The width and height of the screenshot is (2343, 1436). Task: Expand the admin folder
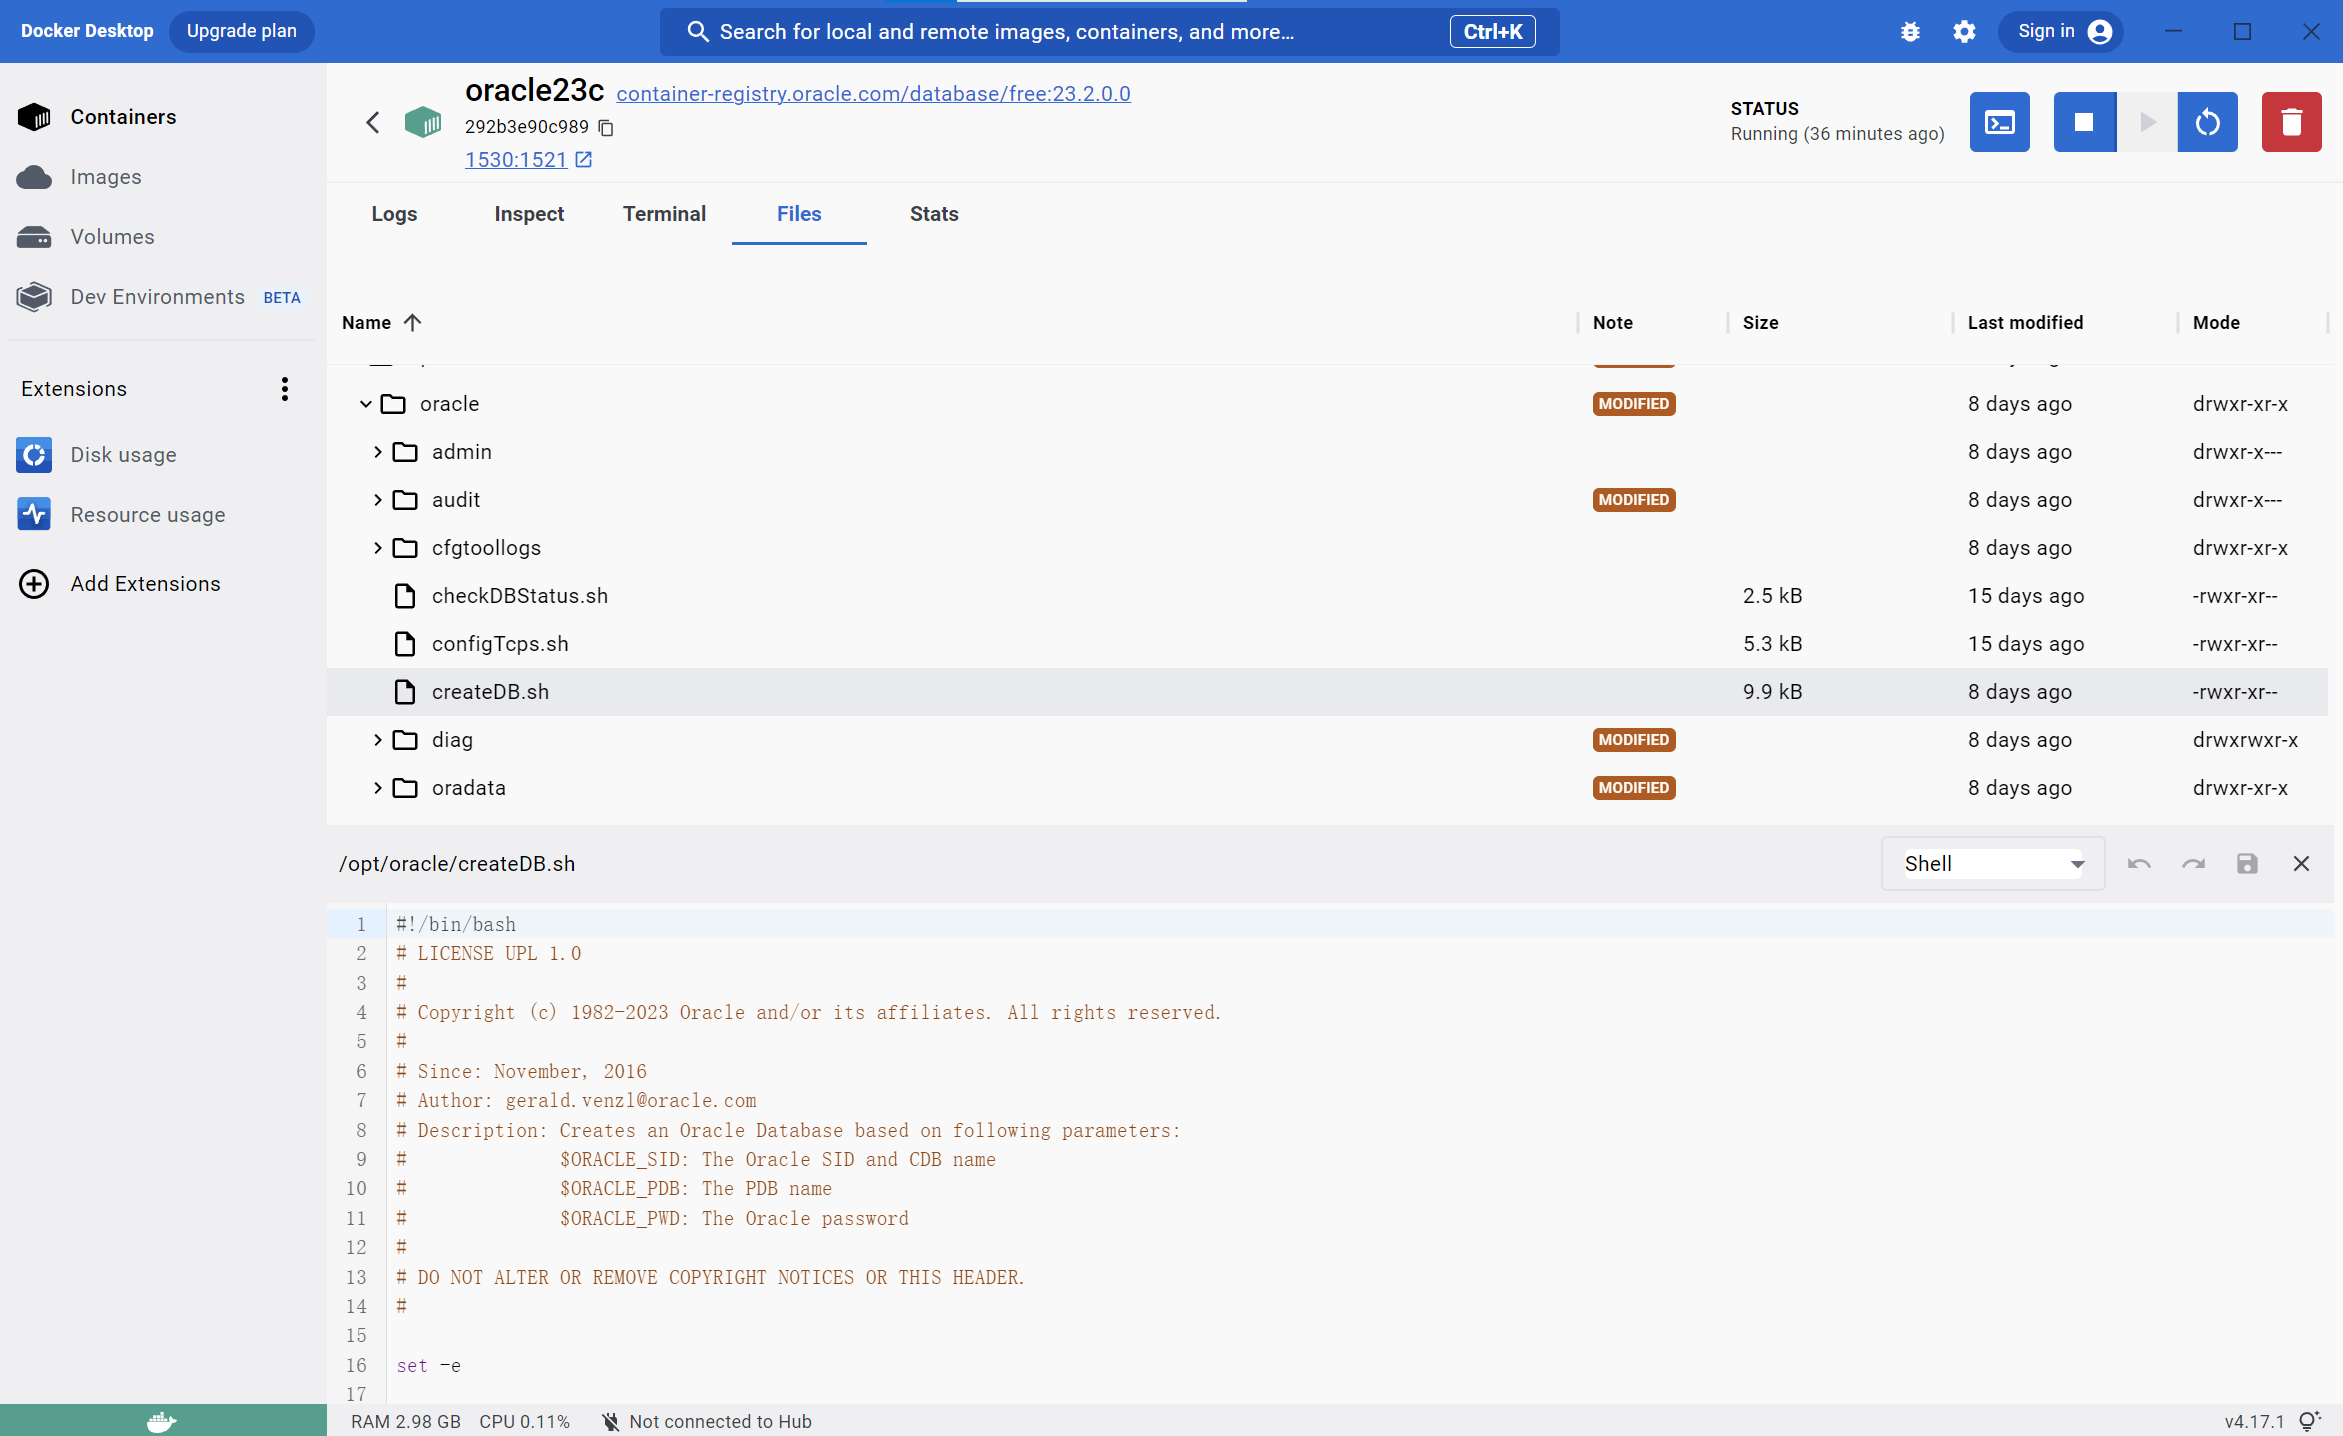[377, 452]
